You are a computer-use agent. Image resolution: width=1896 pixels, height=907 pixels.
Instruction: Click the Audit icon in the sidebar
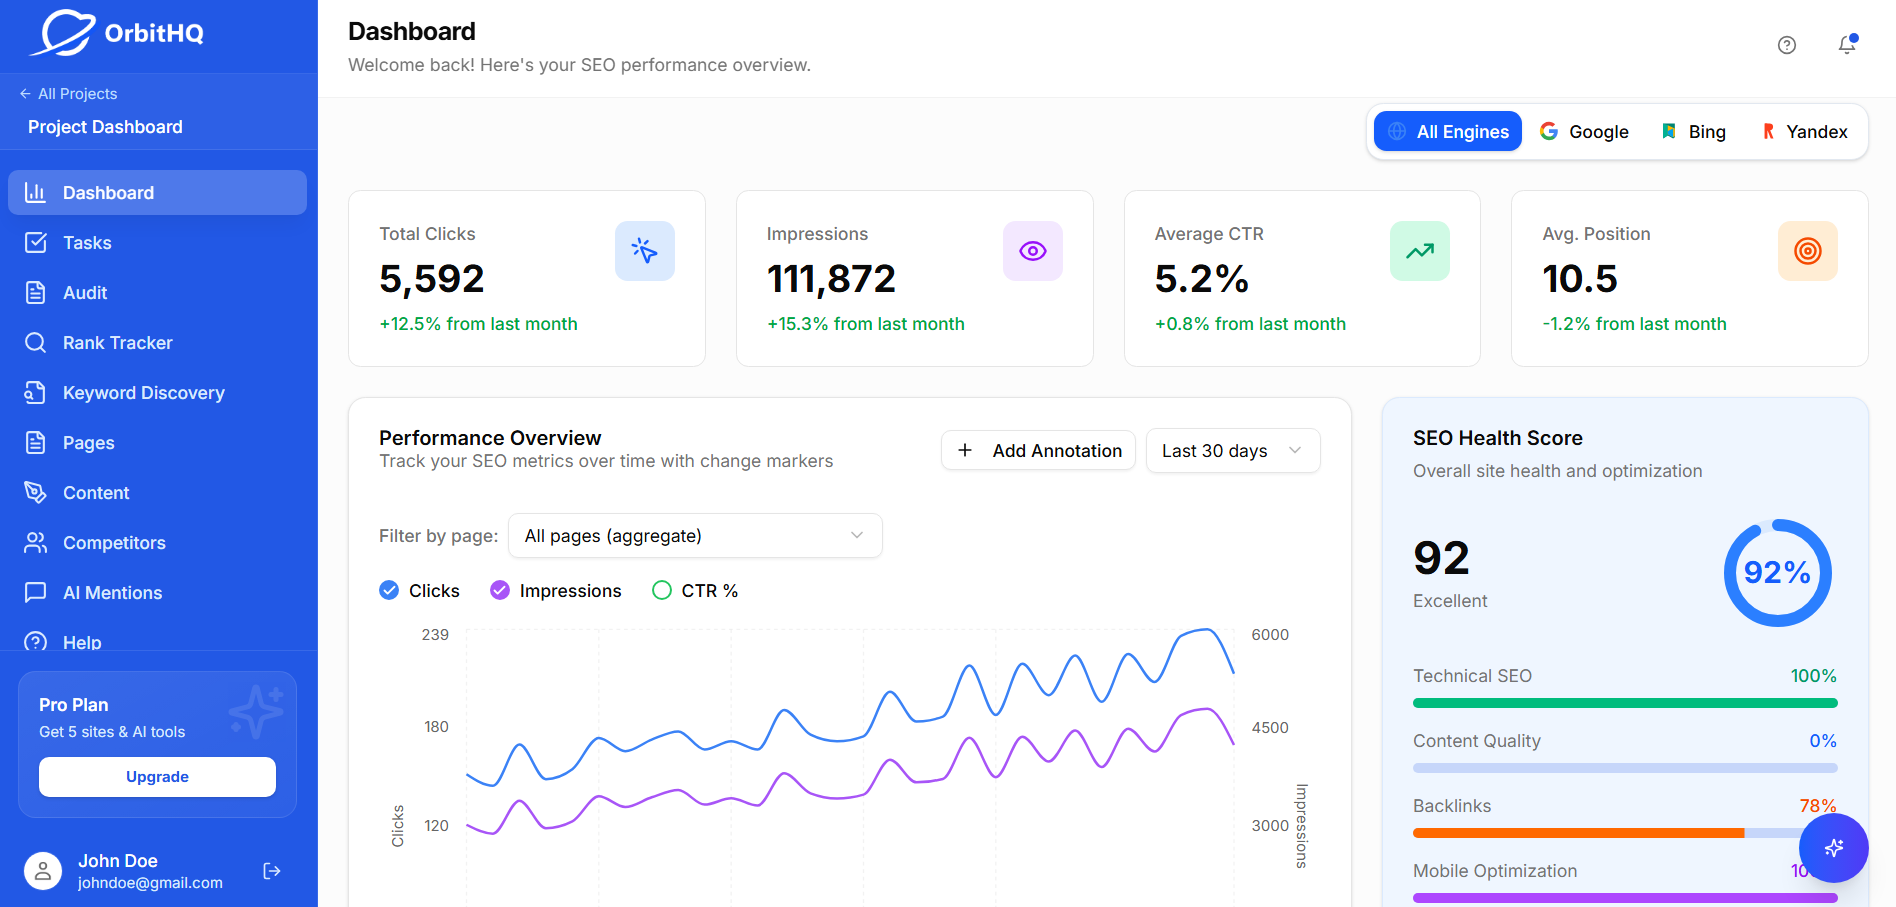tap(36, 292)
